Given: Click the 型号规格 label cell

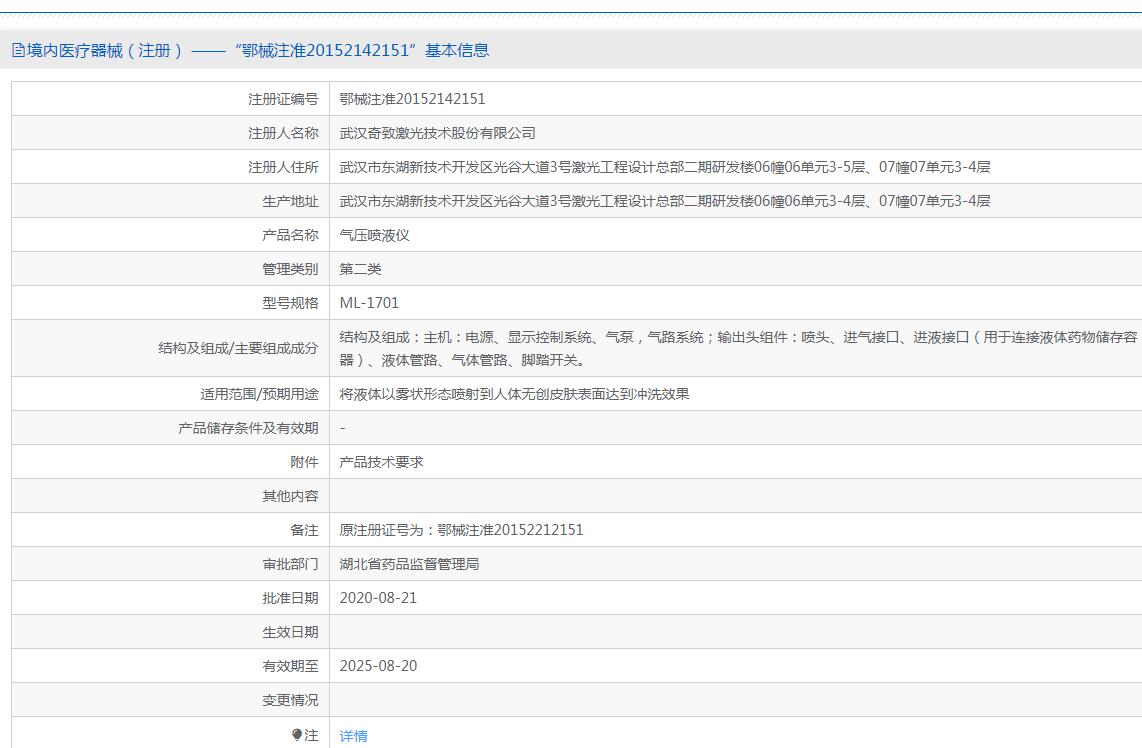Looking at the screenshot, I should coord(170,303).
